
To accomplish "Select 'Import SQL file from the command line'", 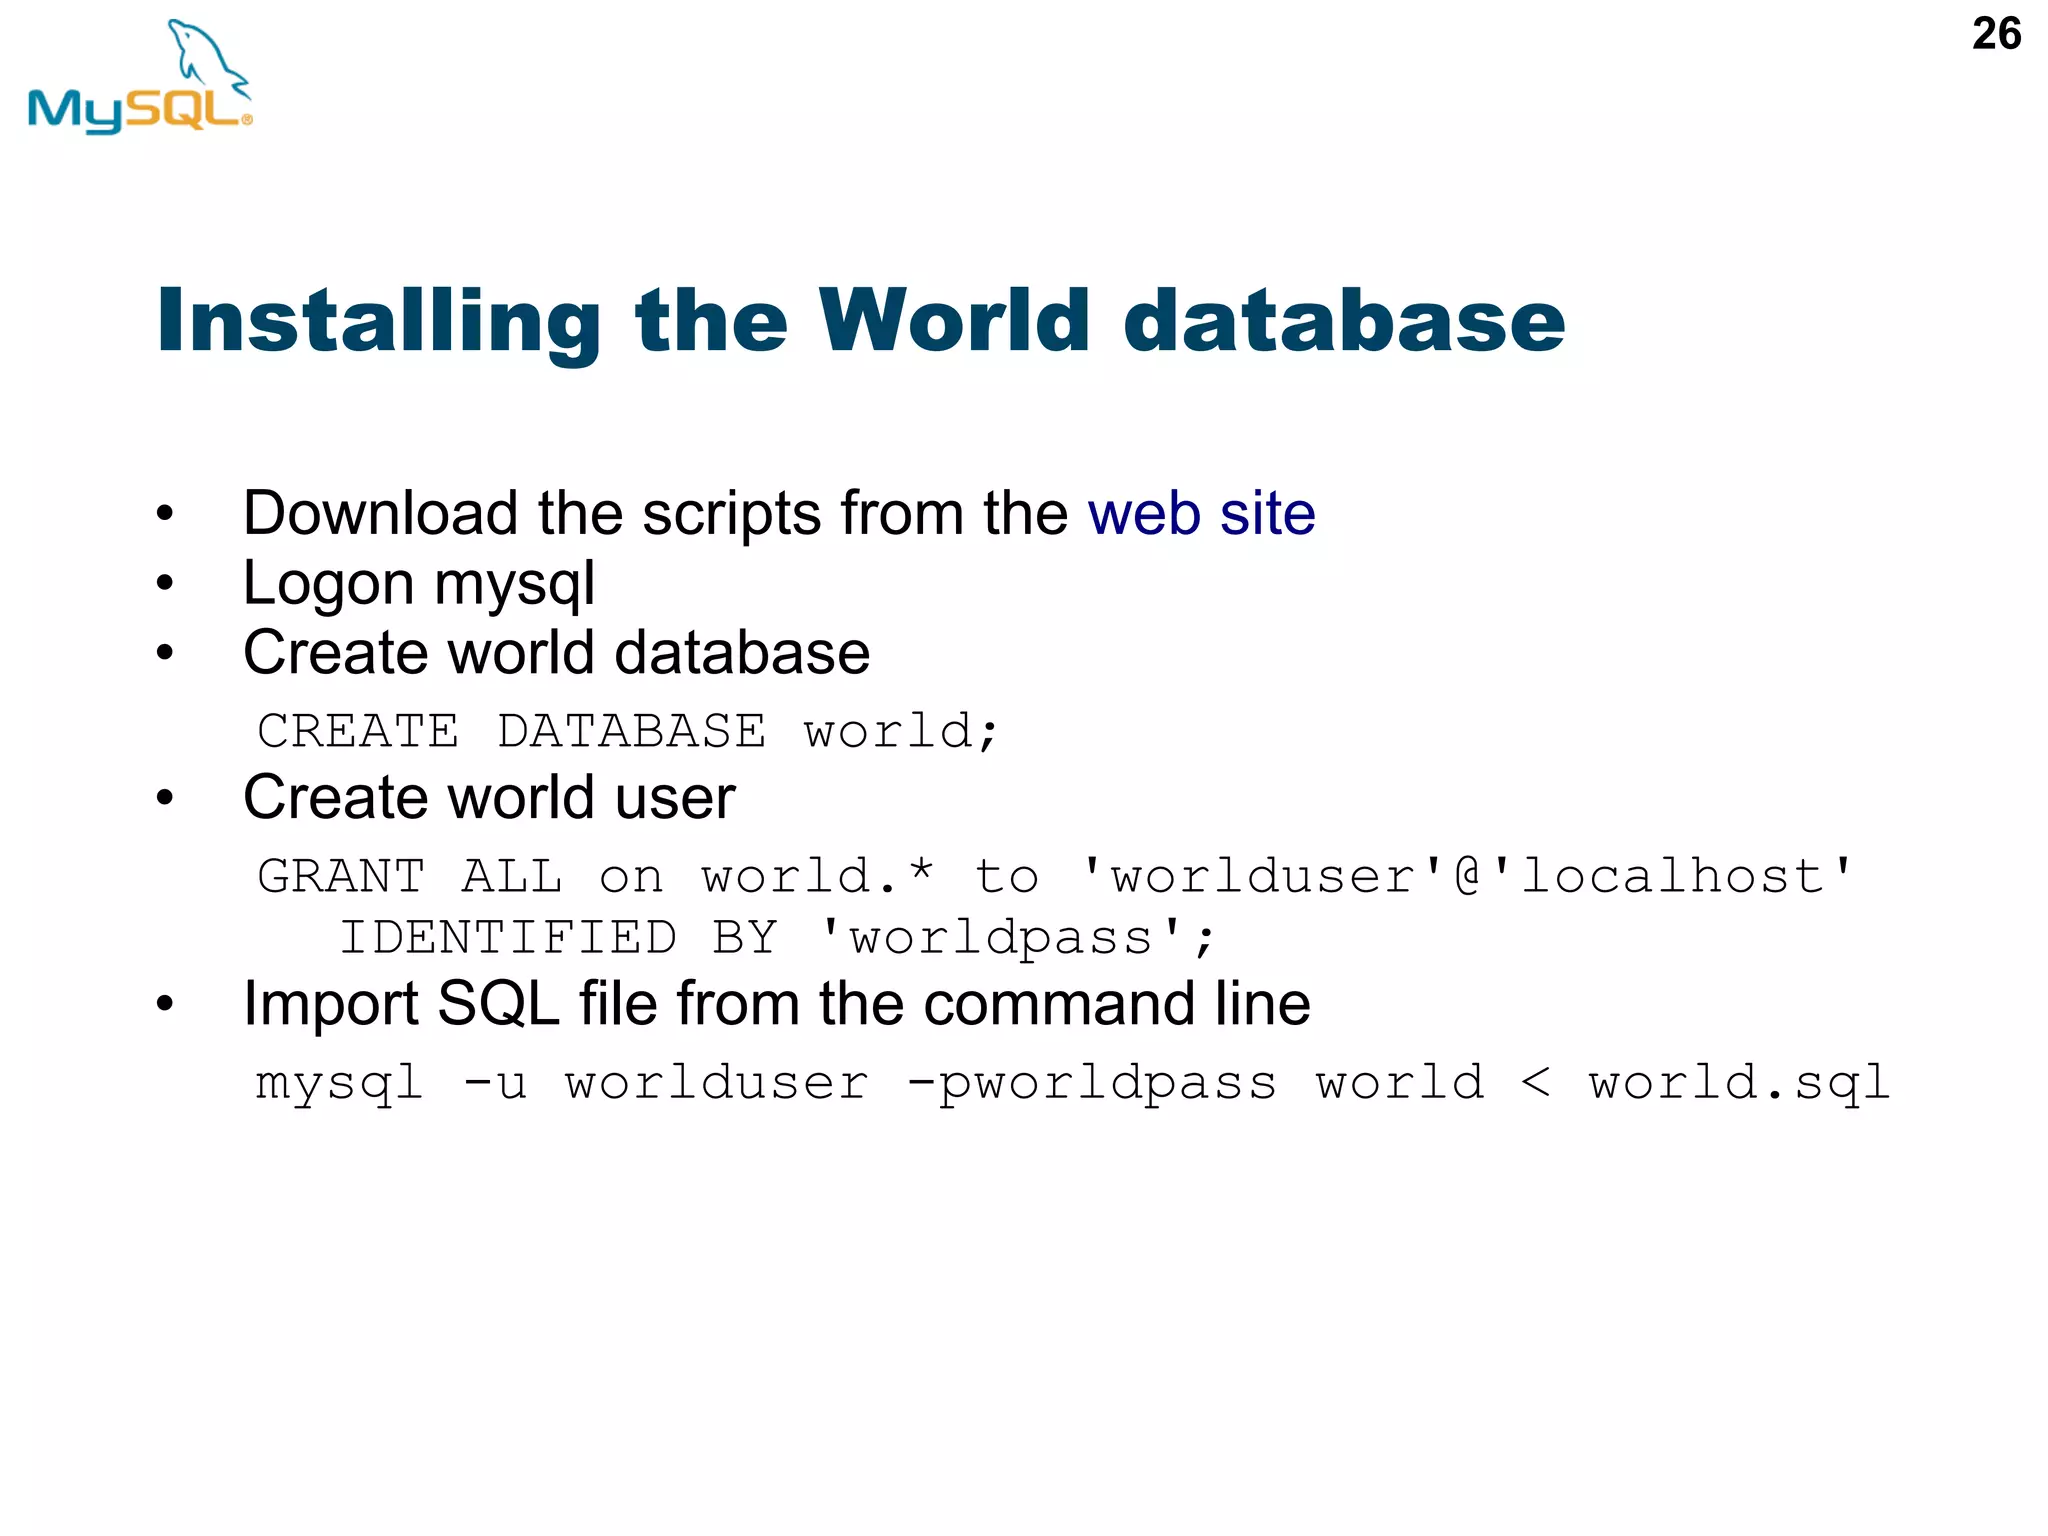I will (777, 1004).
